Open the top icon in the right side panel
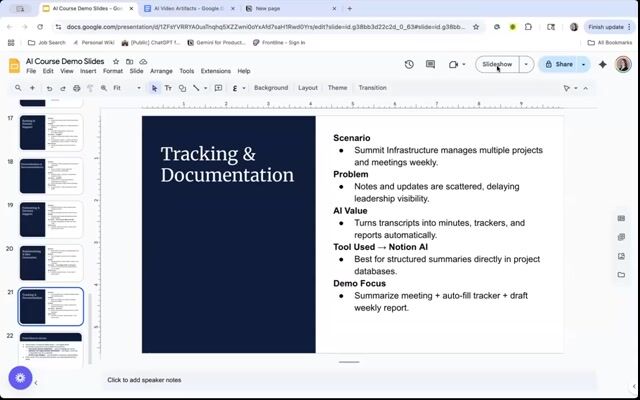 coord(621,218)
